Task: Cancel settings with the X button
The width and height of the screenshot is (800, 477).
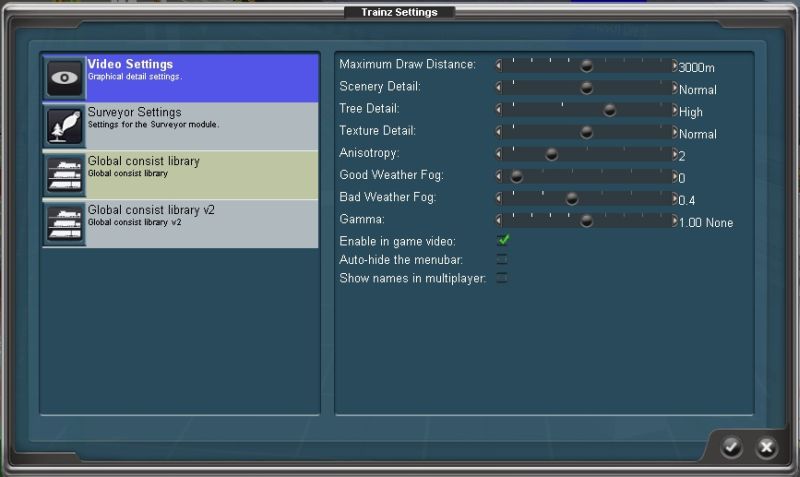Action: coord(766,447)
